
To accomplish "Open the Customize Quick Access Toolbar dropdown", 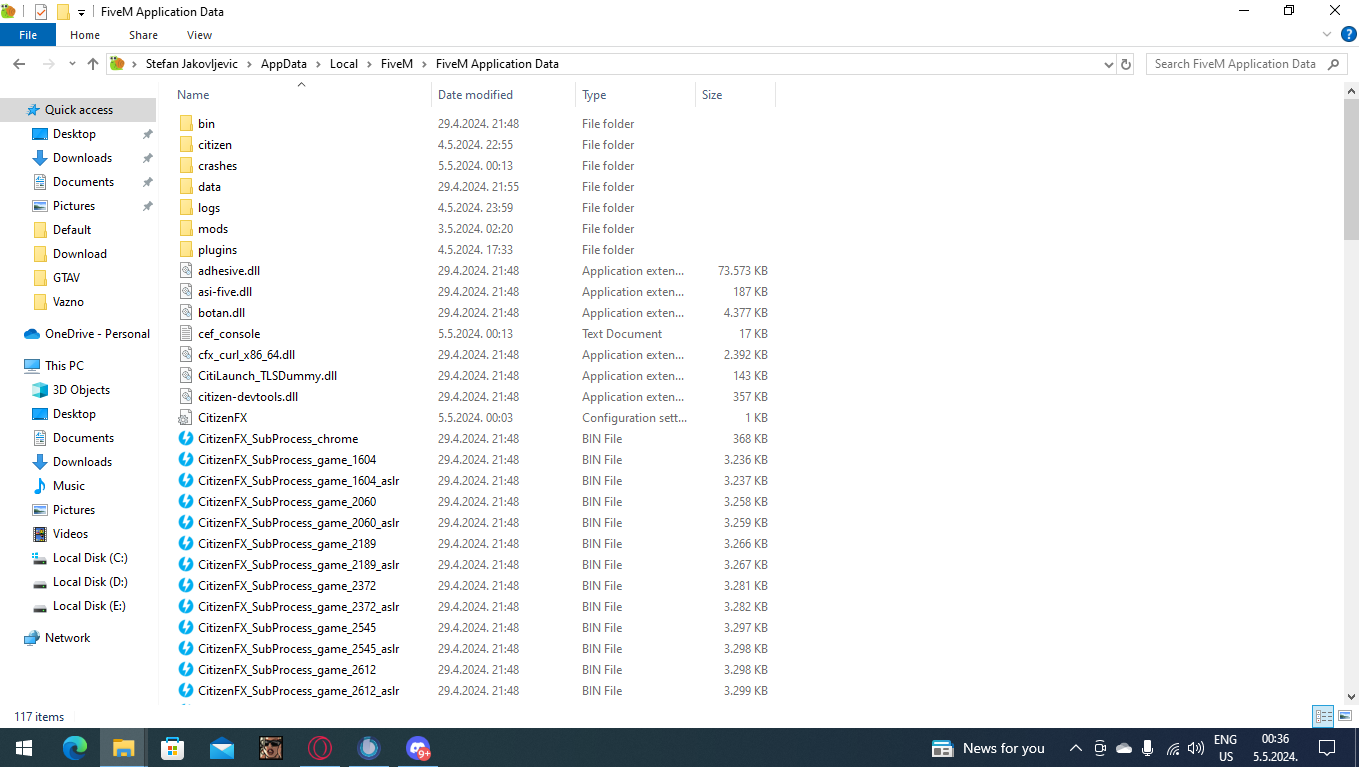I will point(81,13).
